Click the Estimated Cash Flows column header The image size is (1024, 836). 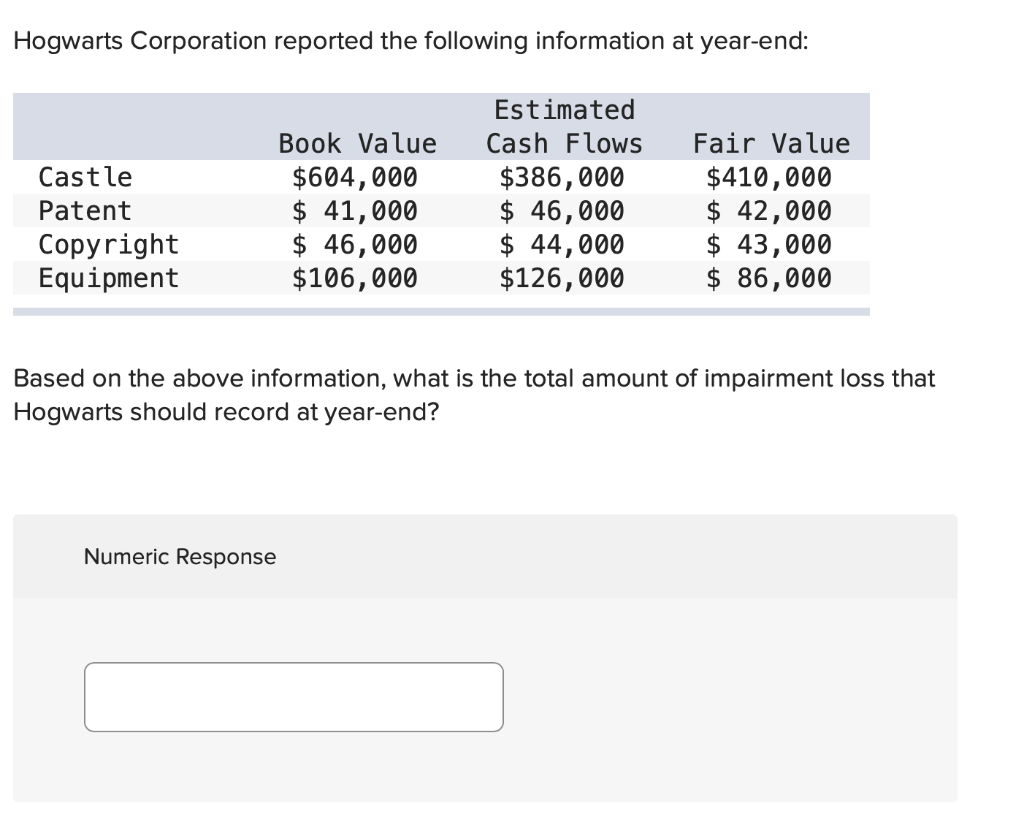tap(564, 127)
